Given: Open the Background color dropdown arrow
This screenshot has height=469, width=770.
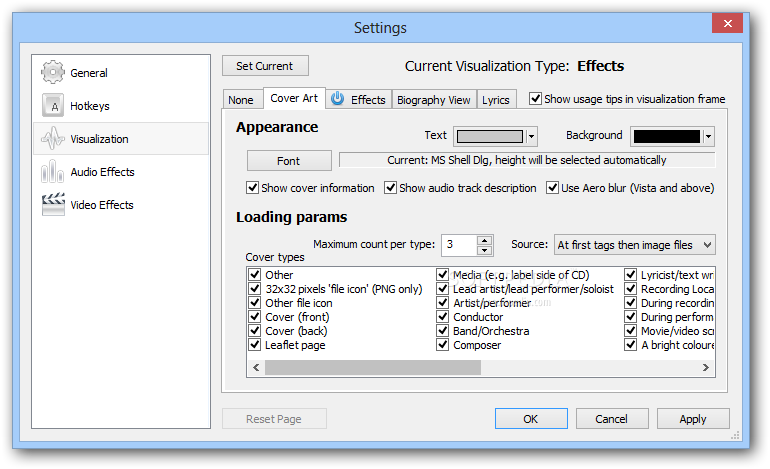Looking at the screenshot, I should pos(708,137).
